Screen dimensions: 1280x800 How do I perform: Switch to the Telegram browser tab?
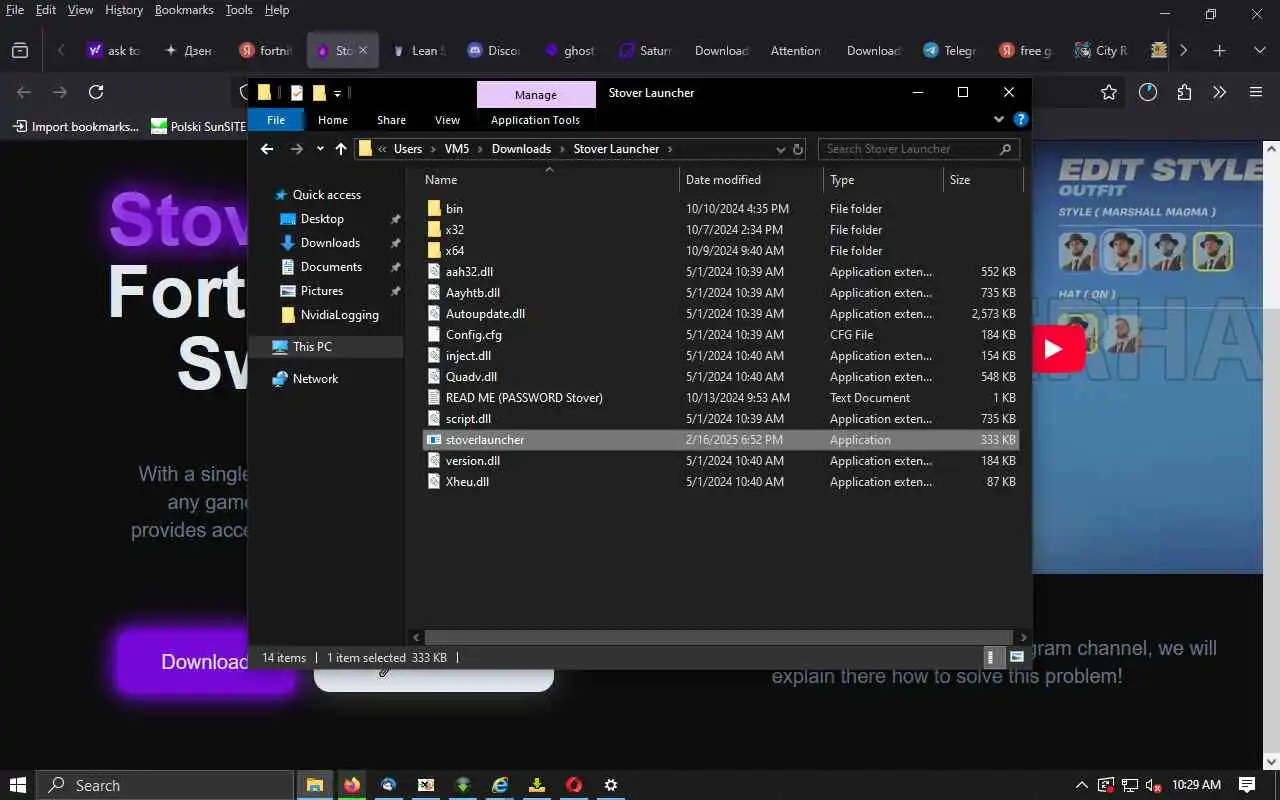coord(949,50)
